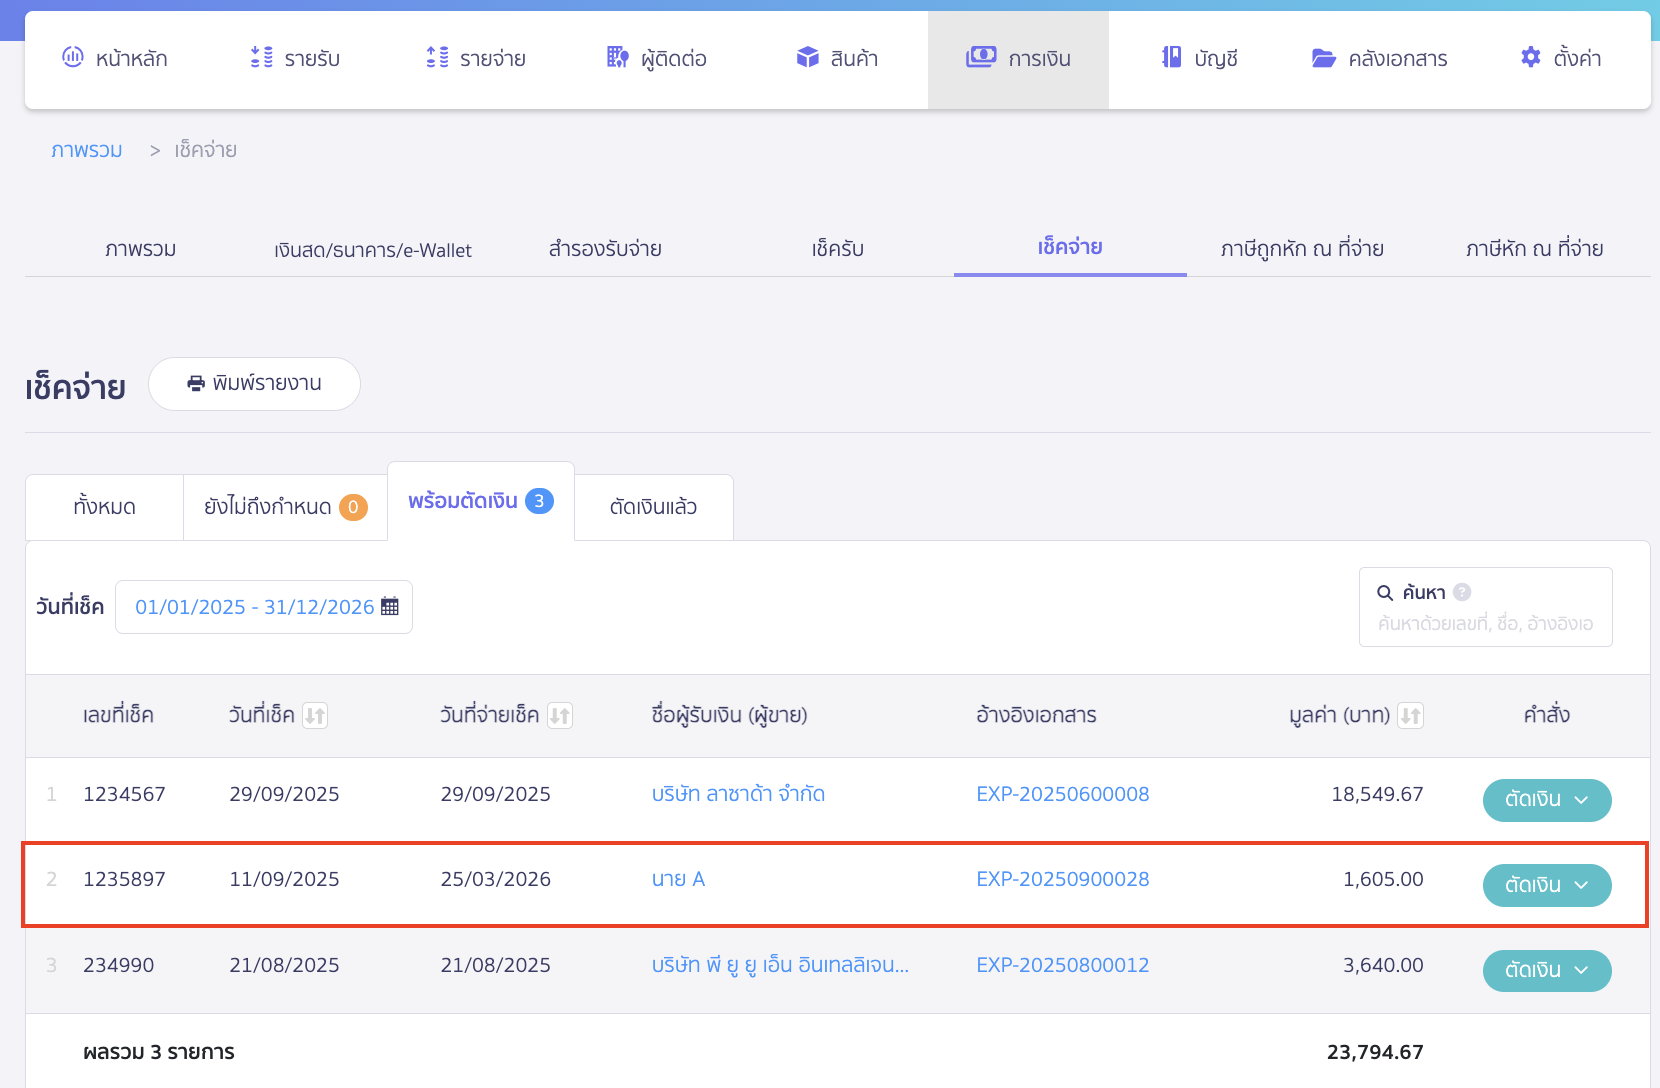
Task: Click the finance money icon
Action: 980,58
